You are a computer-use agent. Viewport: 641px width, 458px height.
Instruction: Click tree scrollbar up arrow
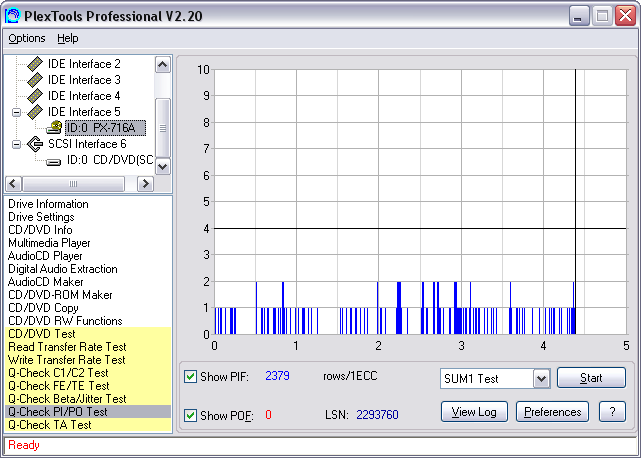[163, 65]
